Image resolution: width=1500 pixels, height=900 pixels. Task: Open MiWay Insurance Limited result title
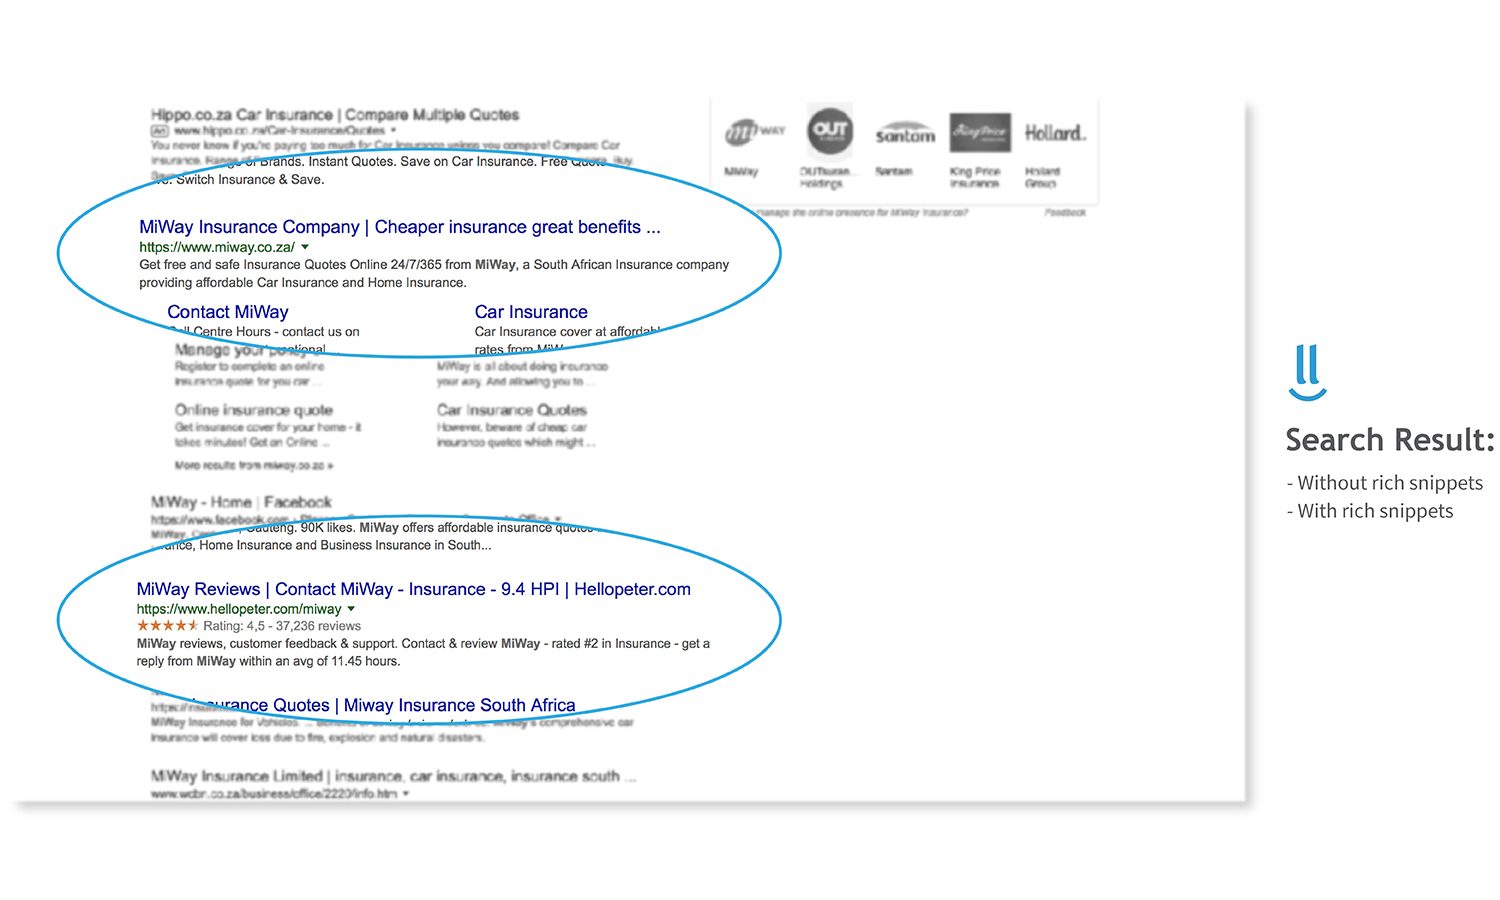tap(393, 776)
